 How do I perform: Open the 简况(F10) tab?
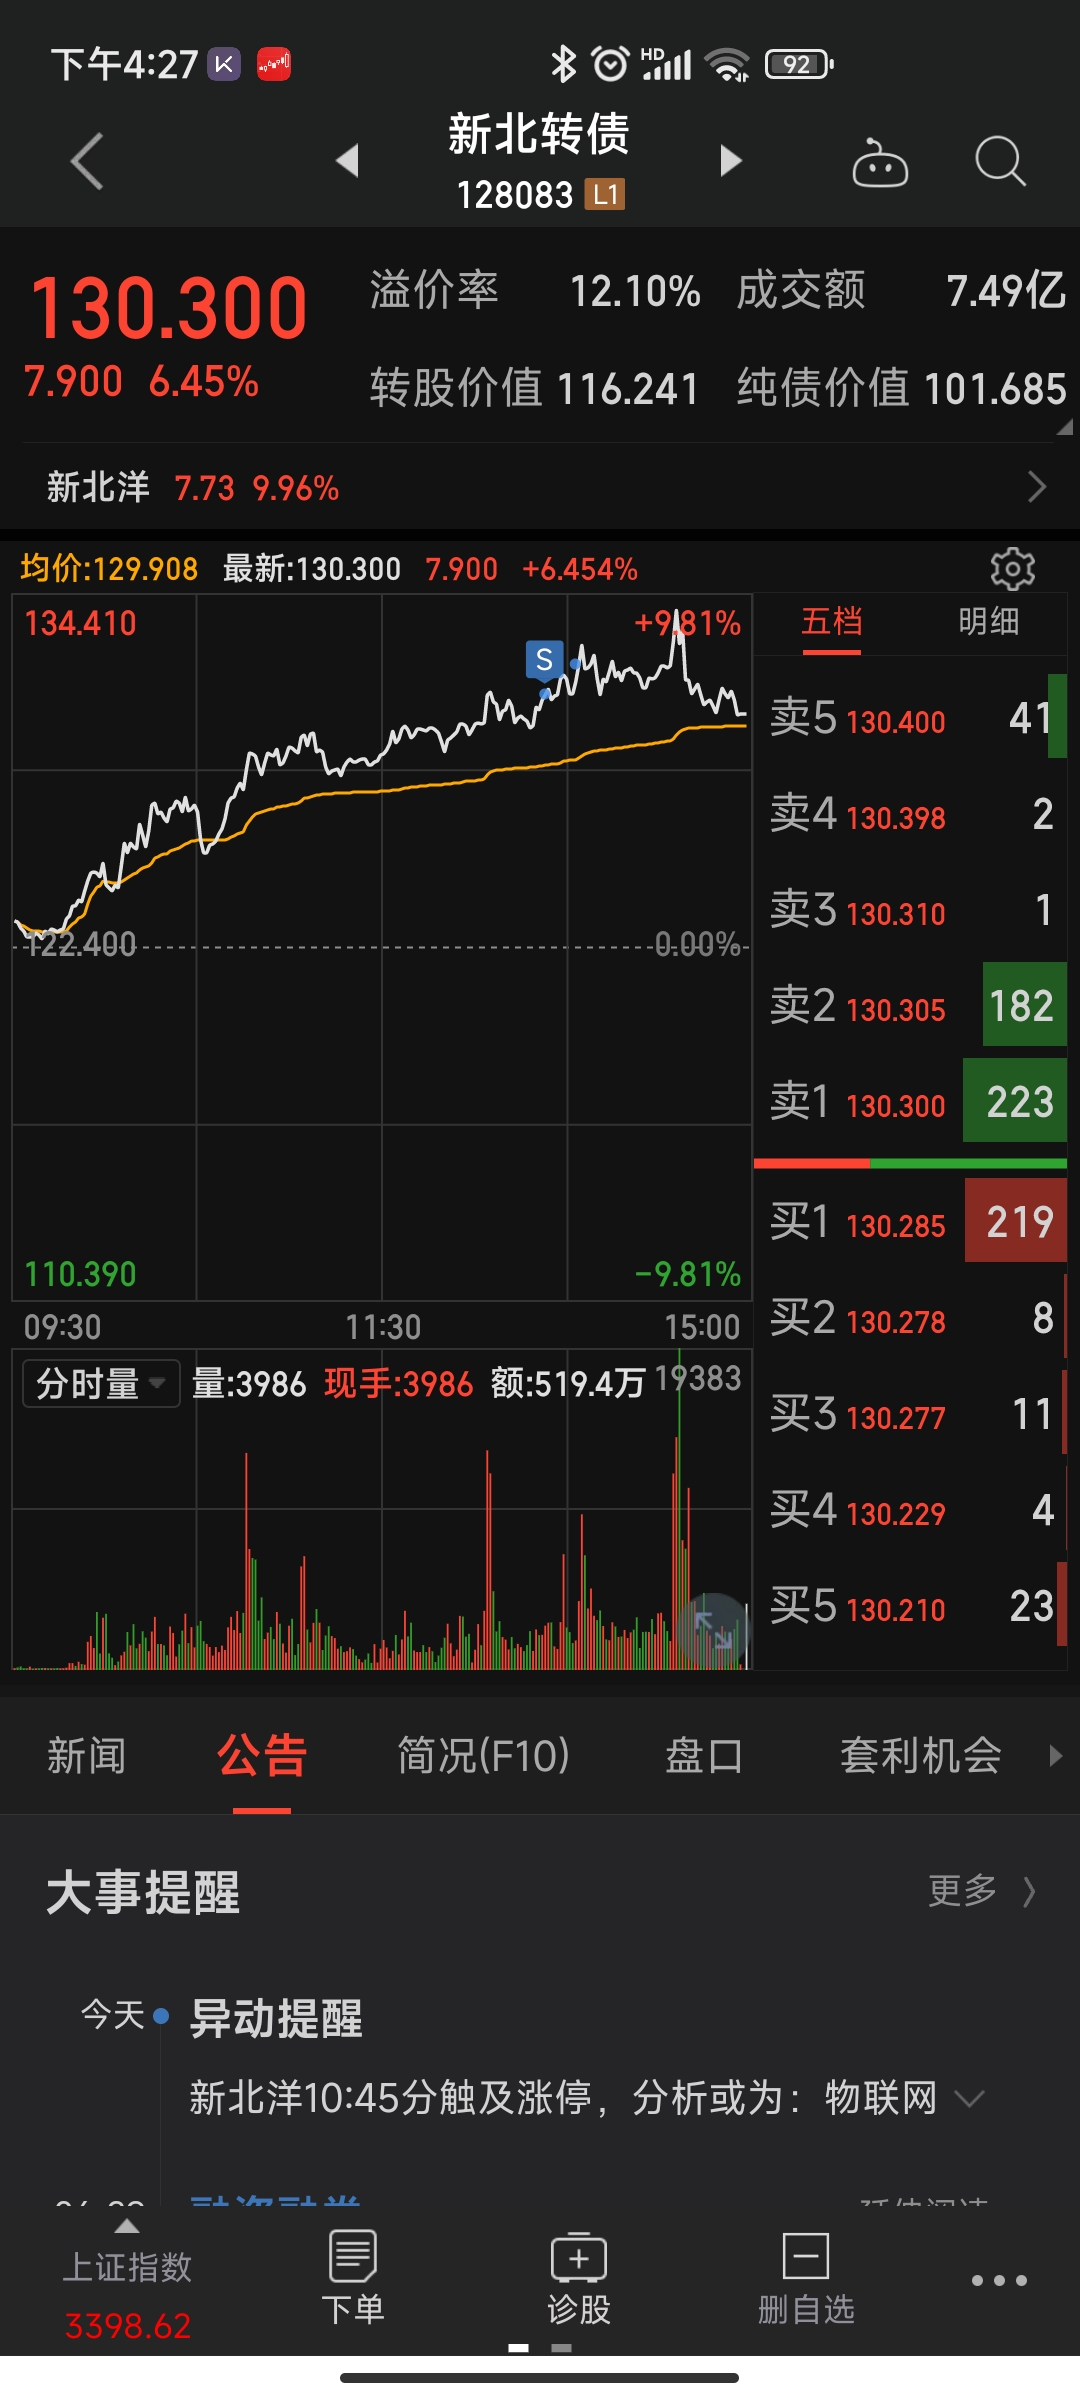tap(484, 1755)
